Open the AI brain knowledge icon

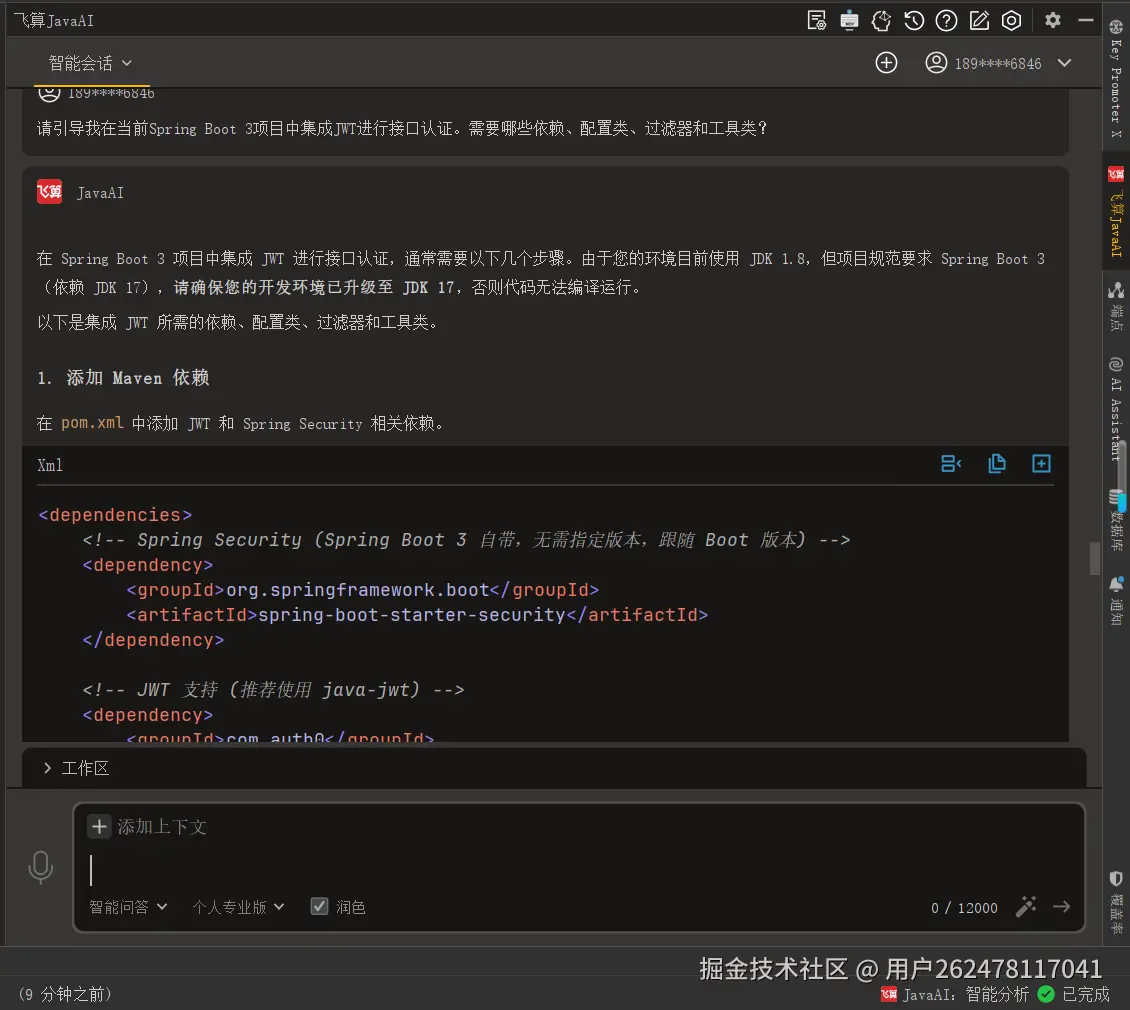881,20
